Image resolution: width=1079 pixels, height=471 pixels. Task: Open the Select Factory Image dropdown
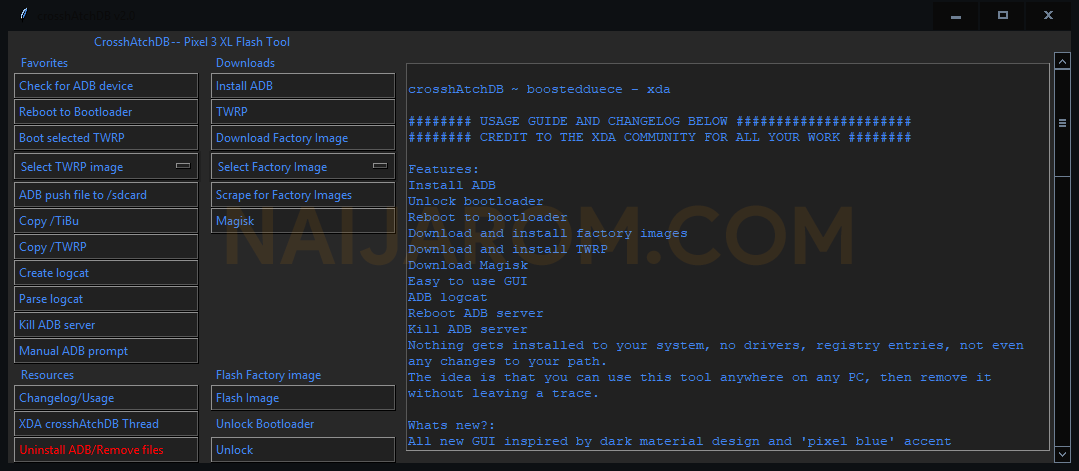(x=303, y=167)
